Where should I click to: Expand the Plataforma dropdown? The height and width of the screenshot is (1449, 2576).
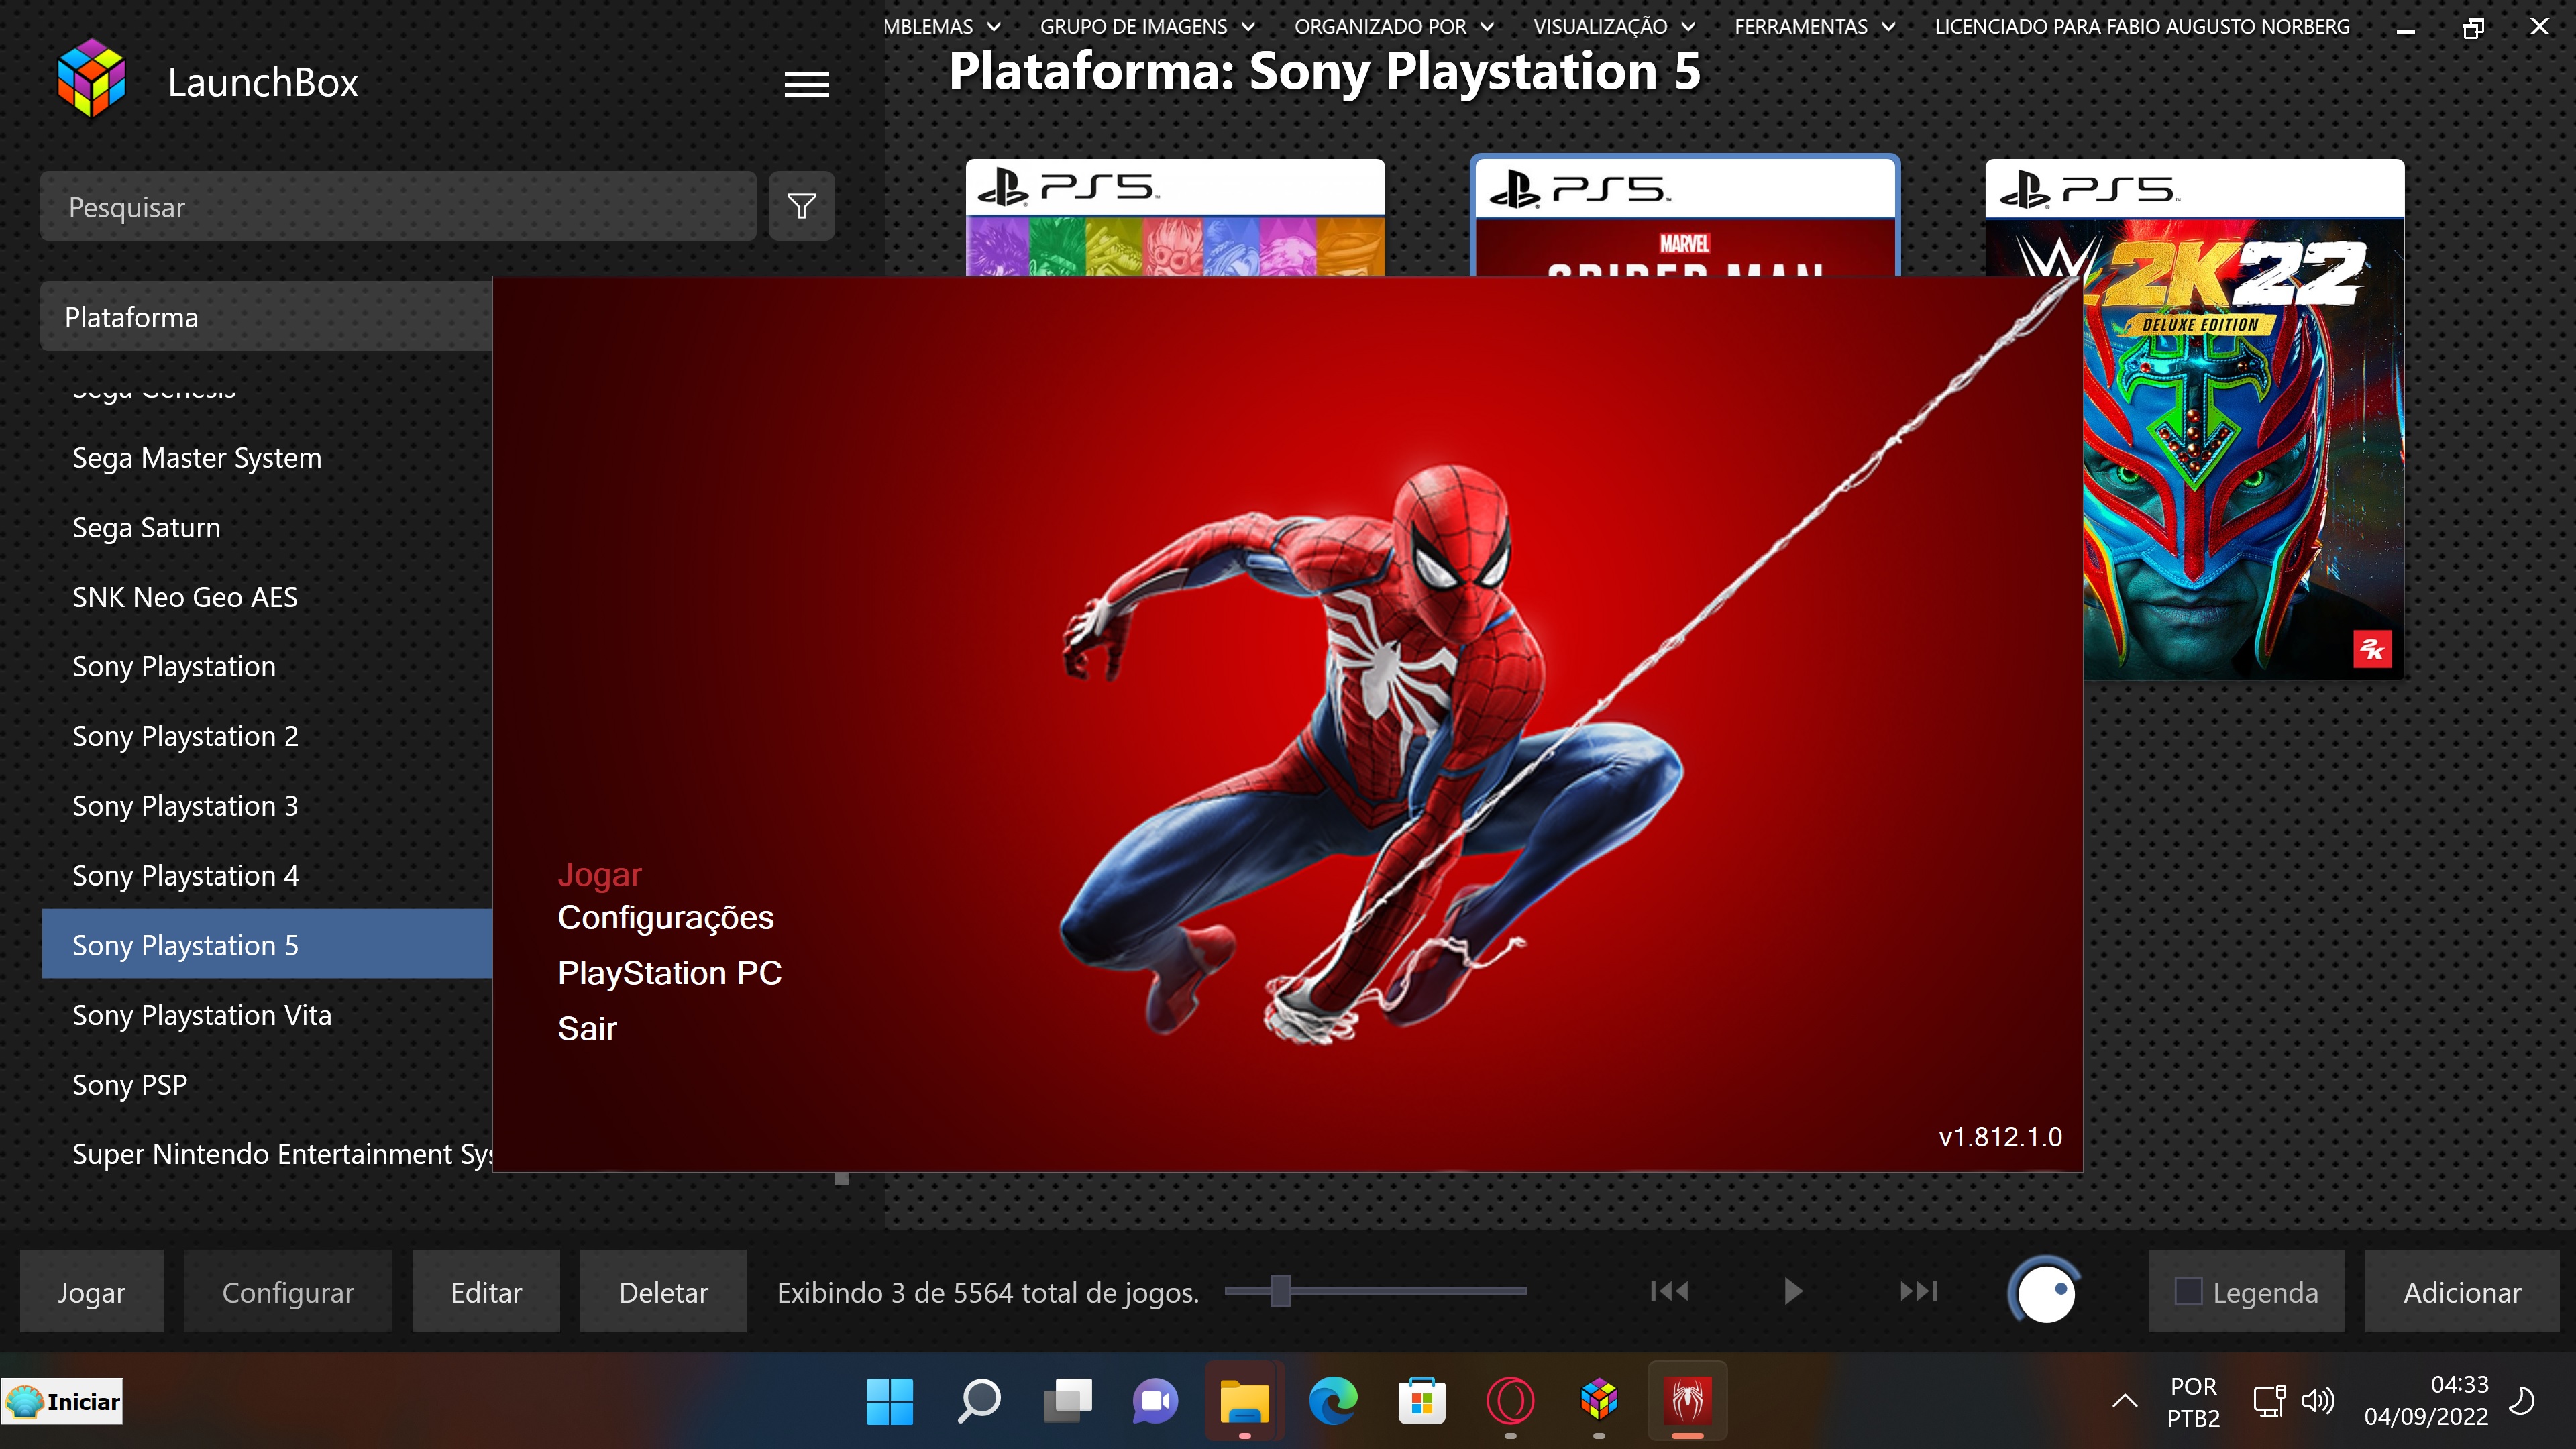point(266,317)
